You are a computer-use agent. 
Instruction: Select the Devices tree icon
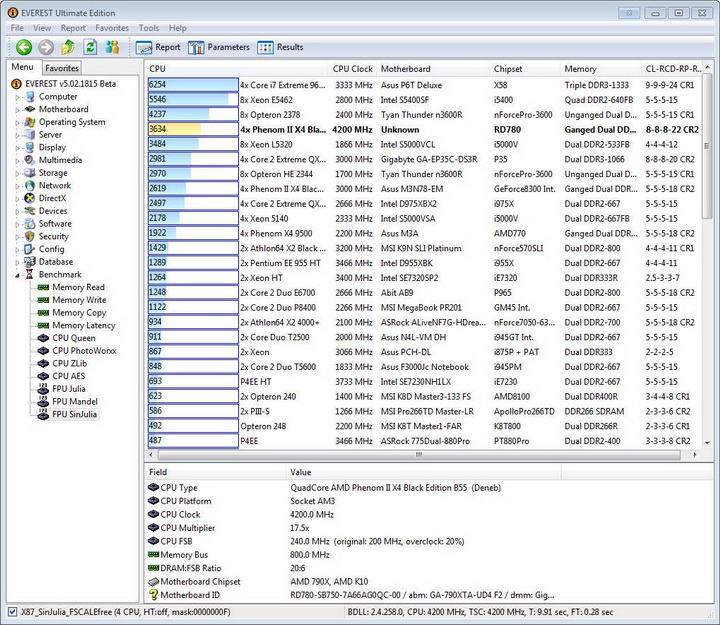(30, 211)
